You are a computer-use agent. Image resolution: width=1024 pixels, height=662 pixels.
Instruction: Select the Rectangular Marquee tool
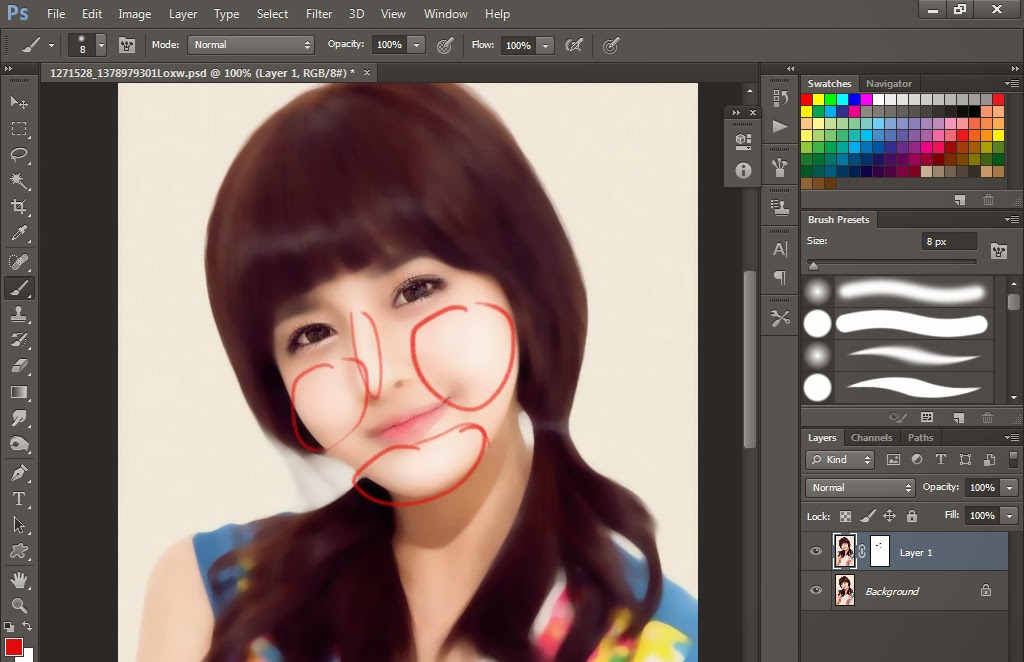(x=19, y=129)
